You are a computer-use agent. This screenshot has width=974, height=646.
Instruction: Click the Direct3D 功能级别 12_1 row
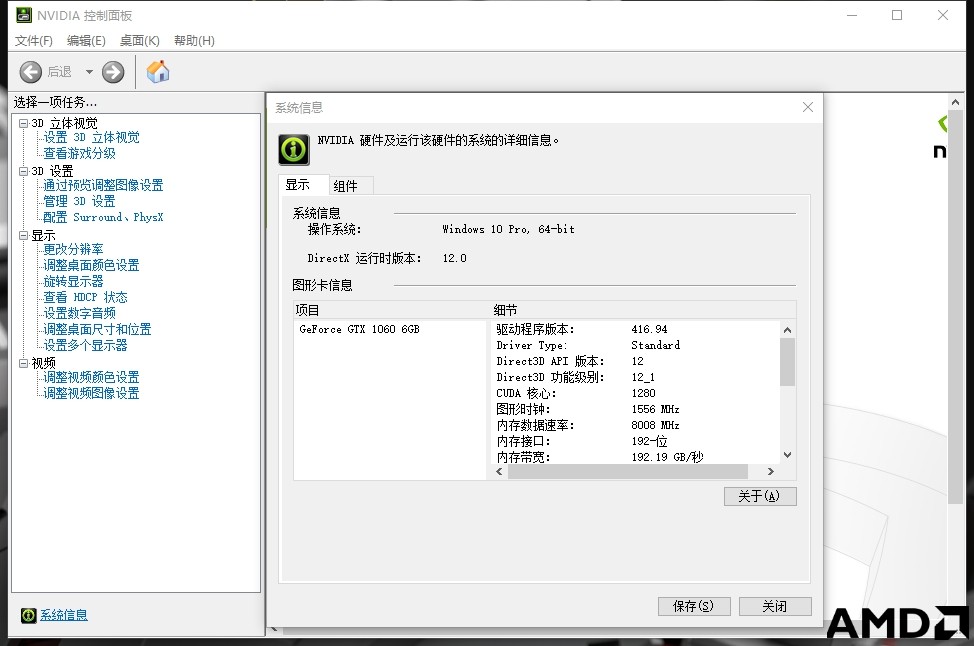click(637, 377)
